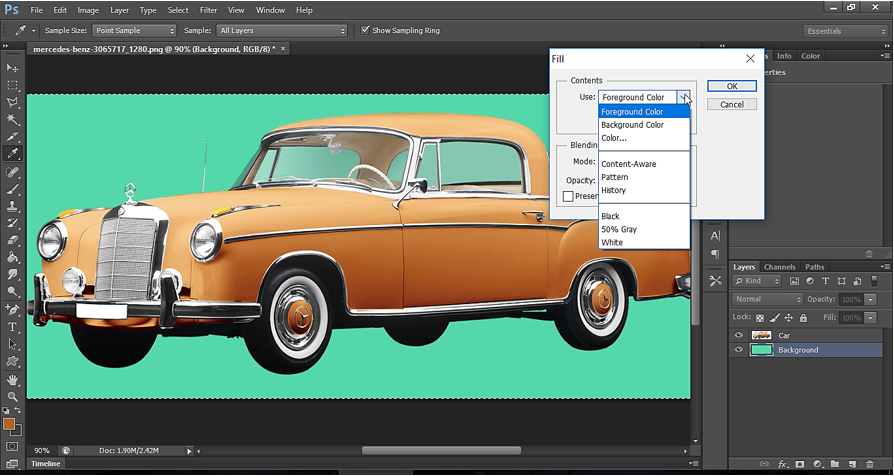
Task: Click Delete layer trash icon in Layers panel
Action: 869,465
